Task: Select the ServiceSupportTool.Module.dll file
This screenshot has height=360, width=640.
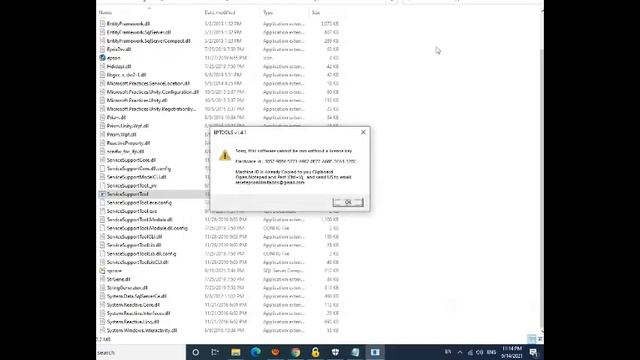Action: click(x=140, y=220)
